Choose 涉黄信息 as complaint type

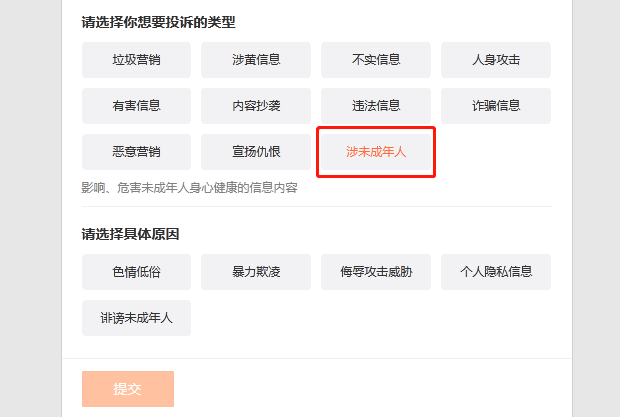(x=256, y=60)
